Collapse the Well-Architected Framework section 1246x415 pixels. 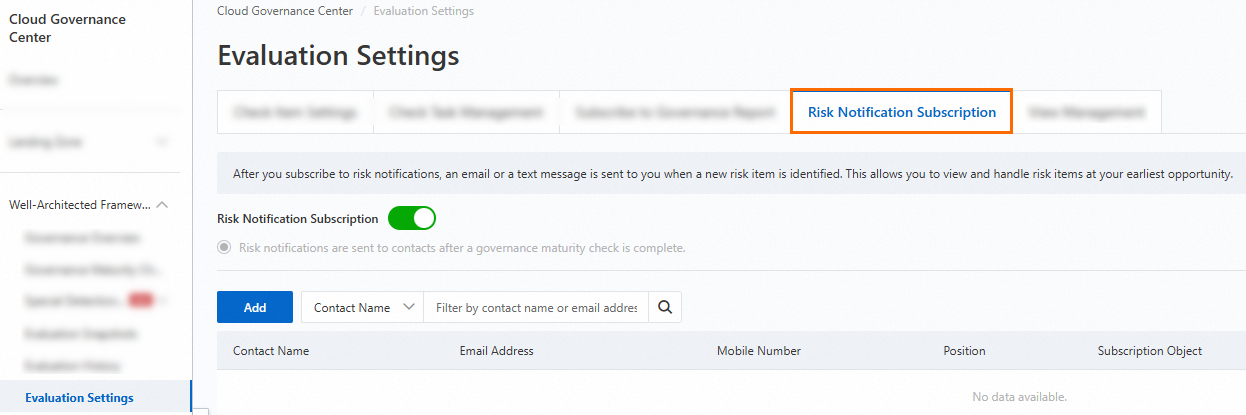point(163,205)
